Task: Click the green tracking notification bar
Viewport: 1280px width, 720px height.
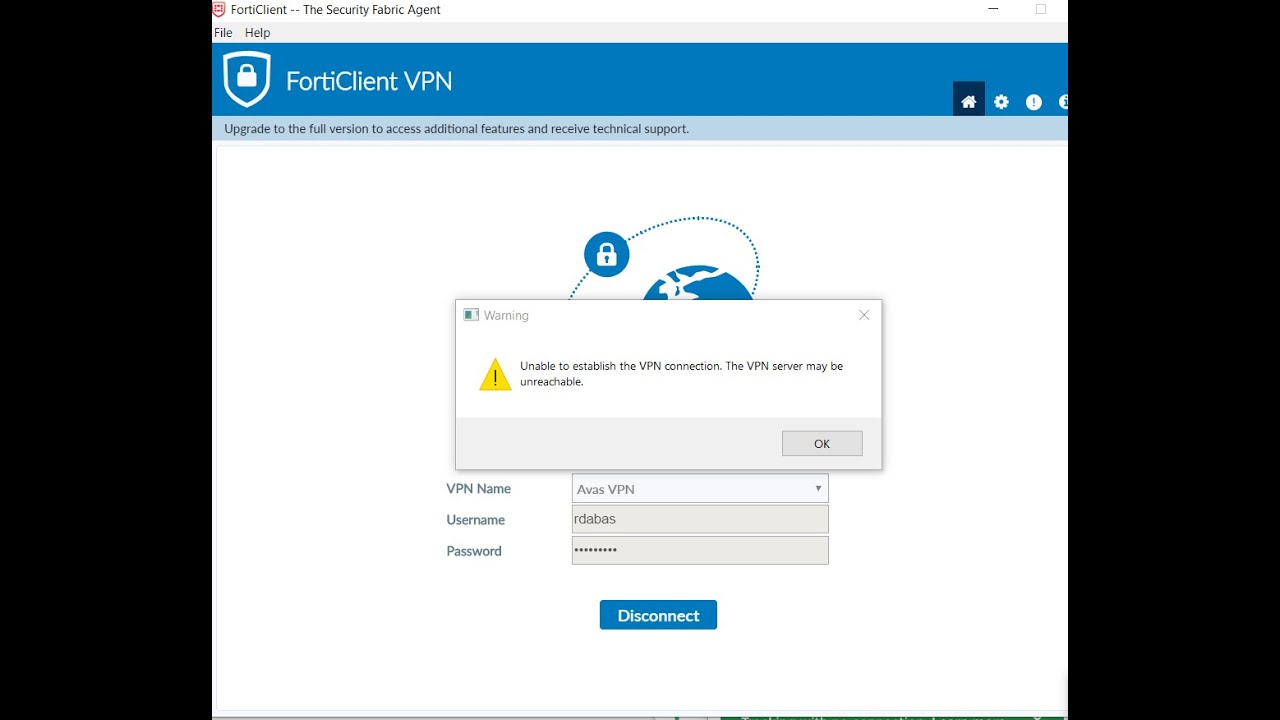Action: (x=880, y=715)
